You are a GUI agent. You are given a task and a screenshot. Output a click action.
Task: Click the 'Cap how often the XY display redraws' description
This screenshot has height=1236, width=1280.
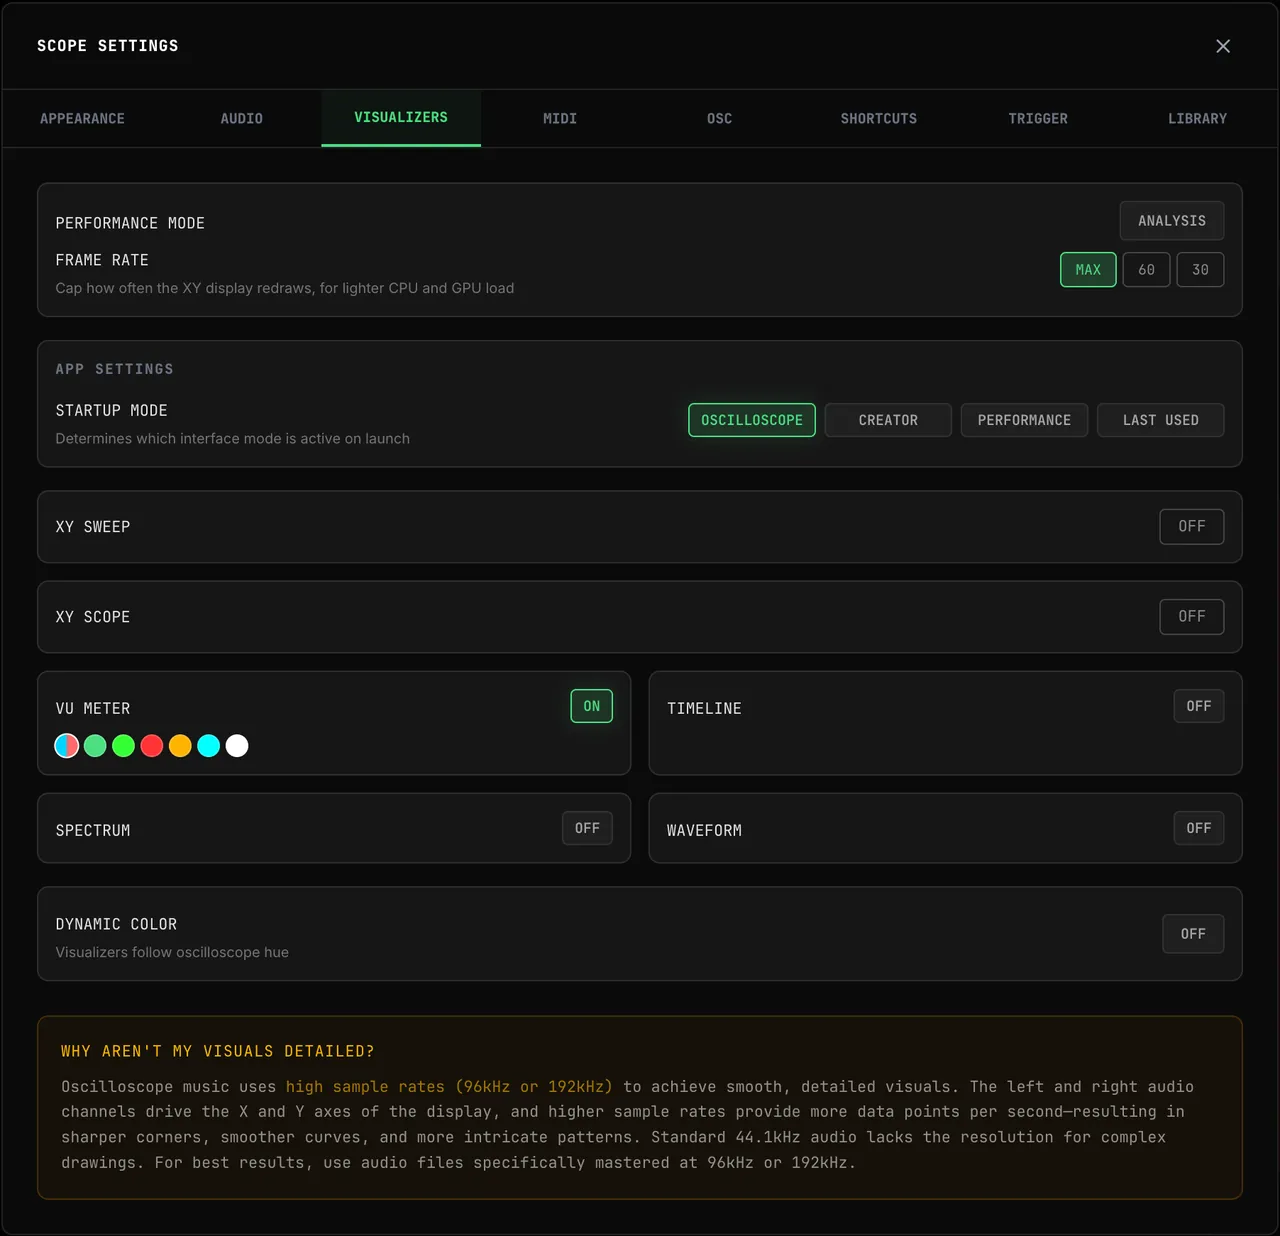285,288
